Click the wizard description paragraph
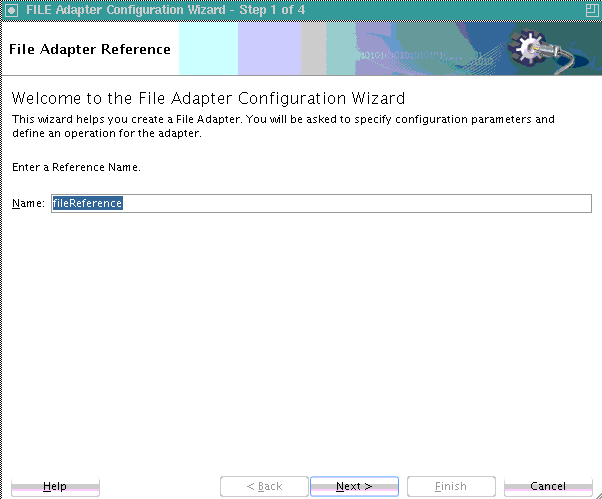602x499 pixels. click(x=282, y=126)
